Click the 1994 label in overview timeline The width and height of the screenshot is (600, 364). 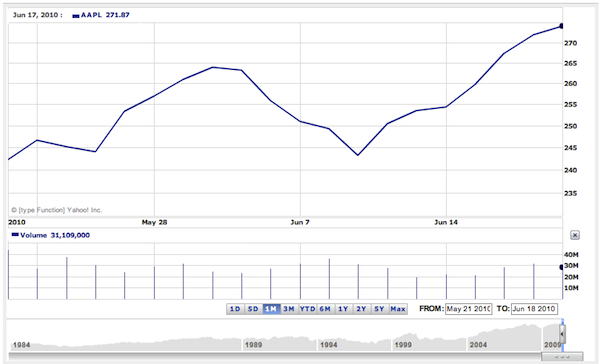[x=329, y=345]
